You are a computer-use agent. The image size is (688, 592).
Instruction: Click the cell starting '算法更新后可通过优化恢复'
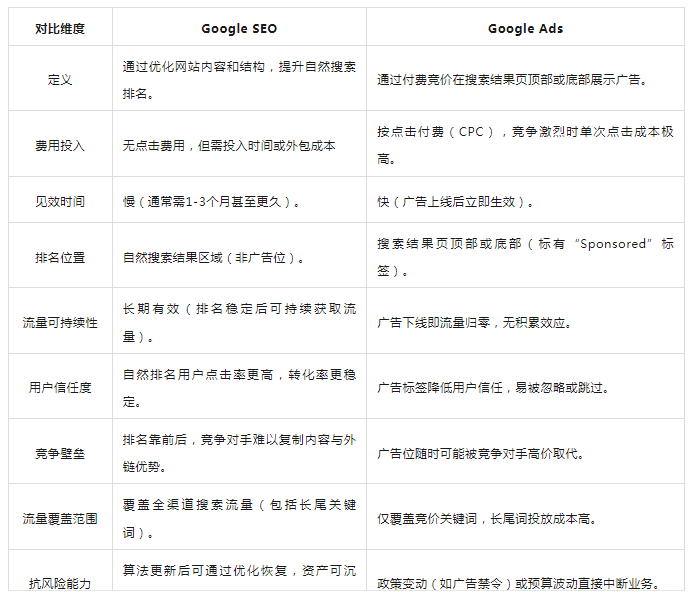[239, 570]
